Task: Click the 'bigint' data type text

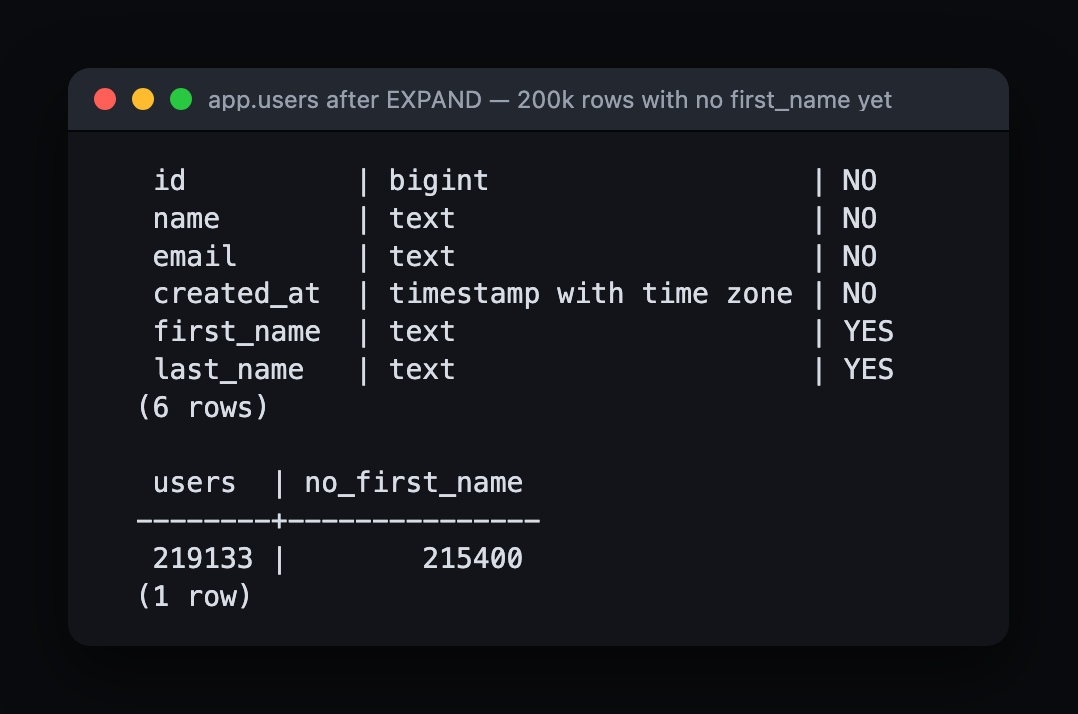Action: (x=439, y=181)
